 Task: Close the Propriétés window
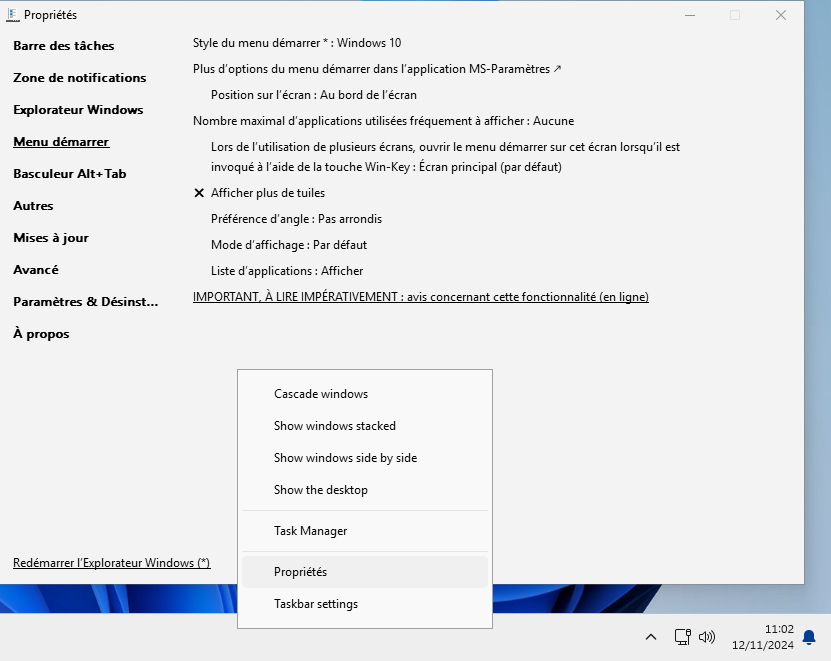coord(781,15)
